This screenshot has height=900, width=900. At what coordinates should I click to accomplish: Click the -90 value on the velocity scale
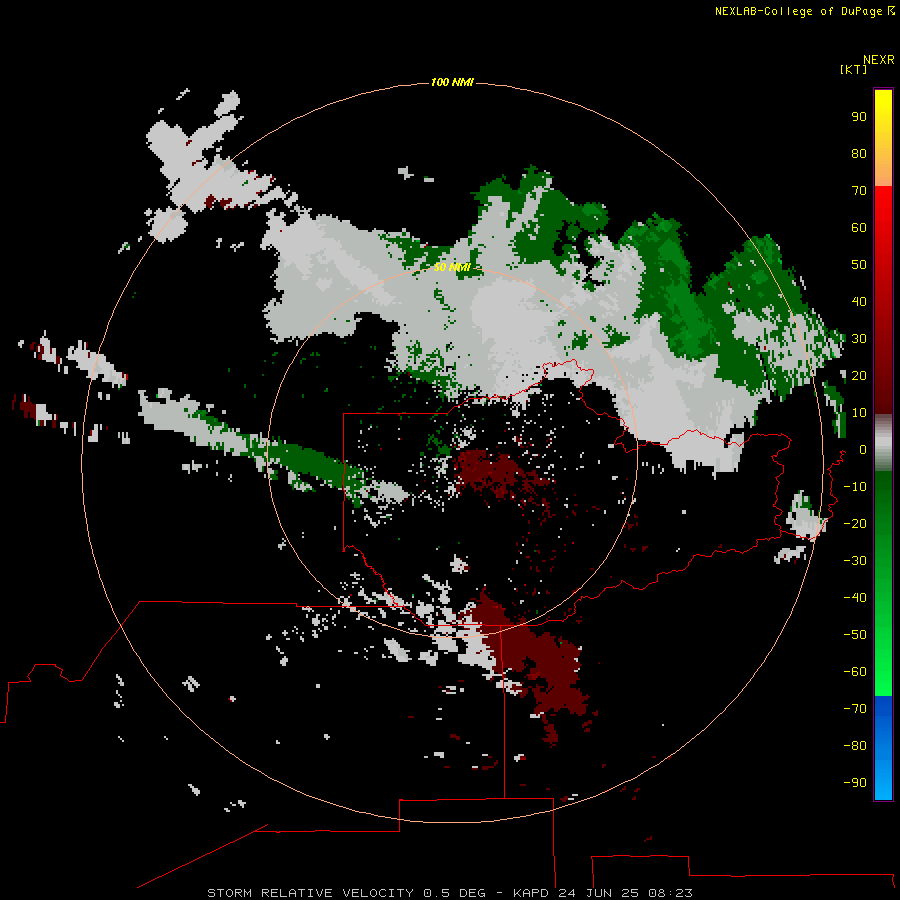[x=855, y=783]
